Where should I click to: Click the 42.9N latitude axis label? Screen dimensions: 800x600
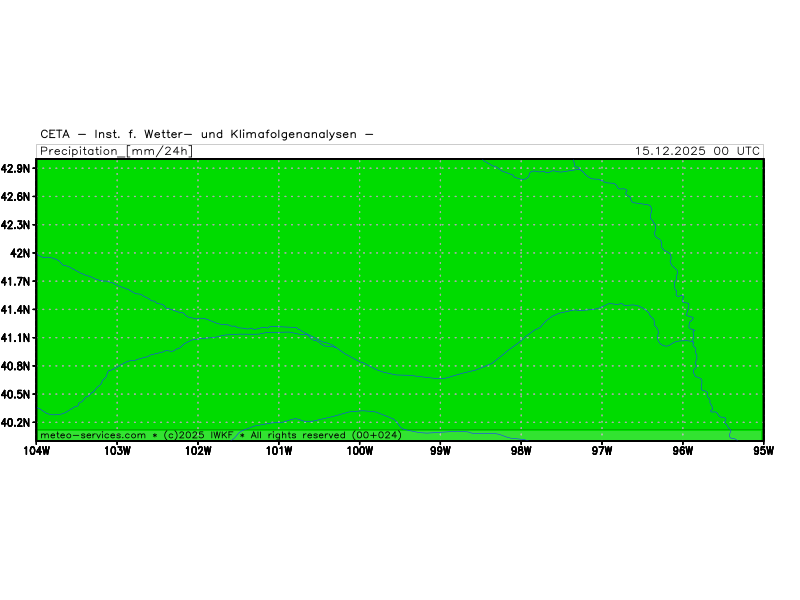pos(16,169)
